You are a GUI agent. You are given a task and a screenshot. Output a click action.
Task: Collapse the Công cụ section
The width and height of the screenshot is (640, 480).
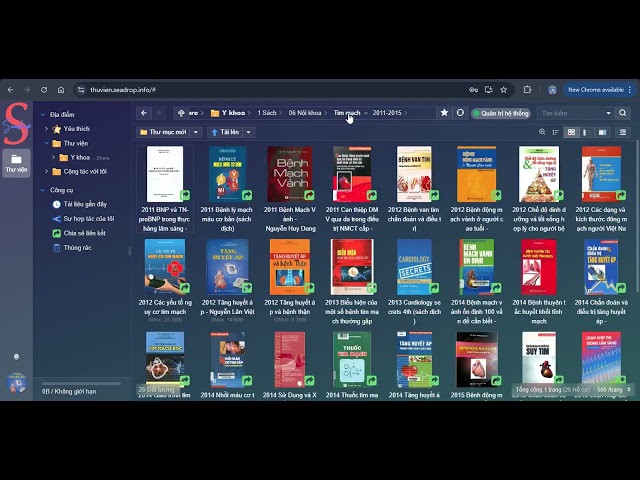[43, 190]
